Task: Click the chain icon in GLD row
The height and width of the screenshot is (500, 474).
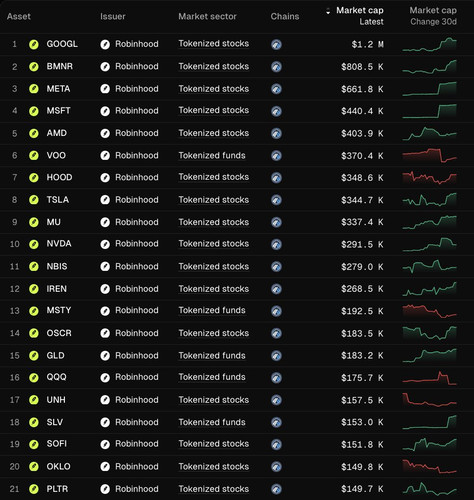Action: [276, 356]
